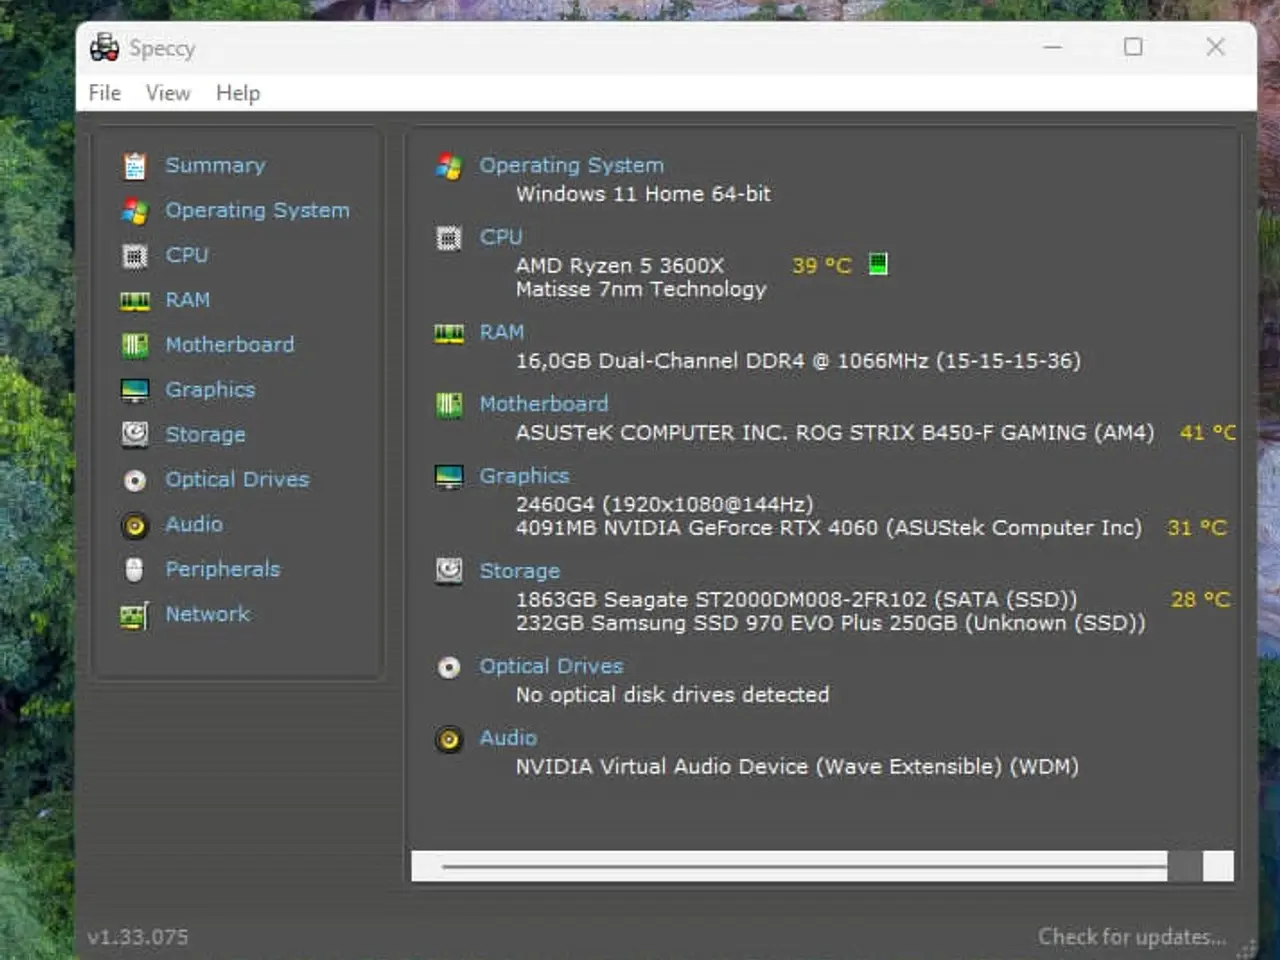Minimize the Speccy window

(1052, 47)
